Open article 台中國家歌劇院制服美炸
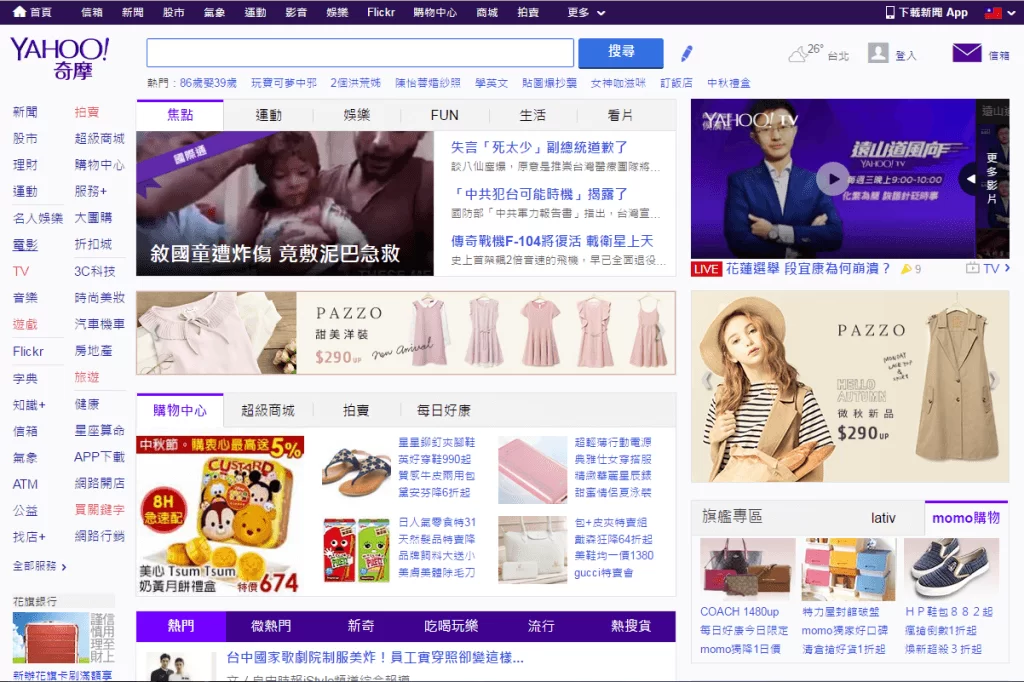The image size is (1024, 682). click(x=375, y=658)
